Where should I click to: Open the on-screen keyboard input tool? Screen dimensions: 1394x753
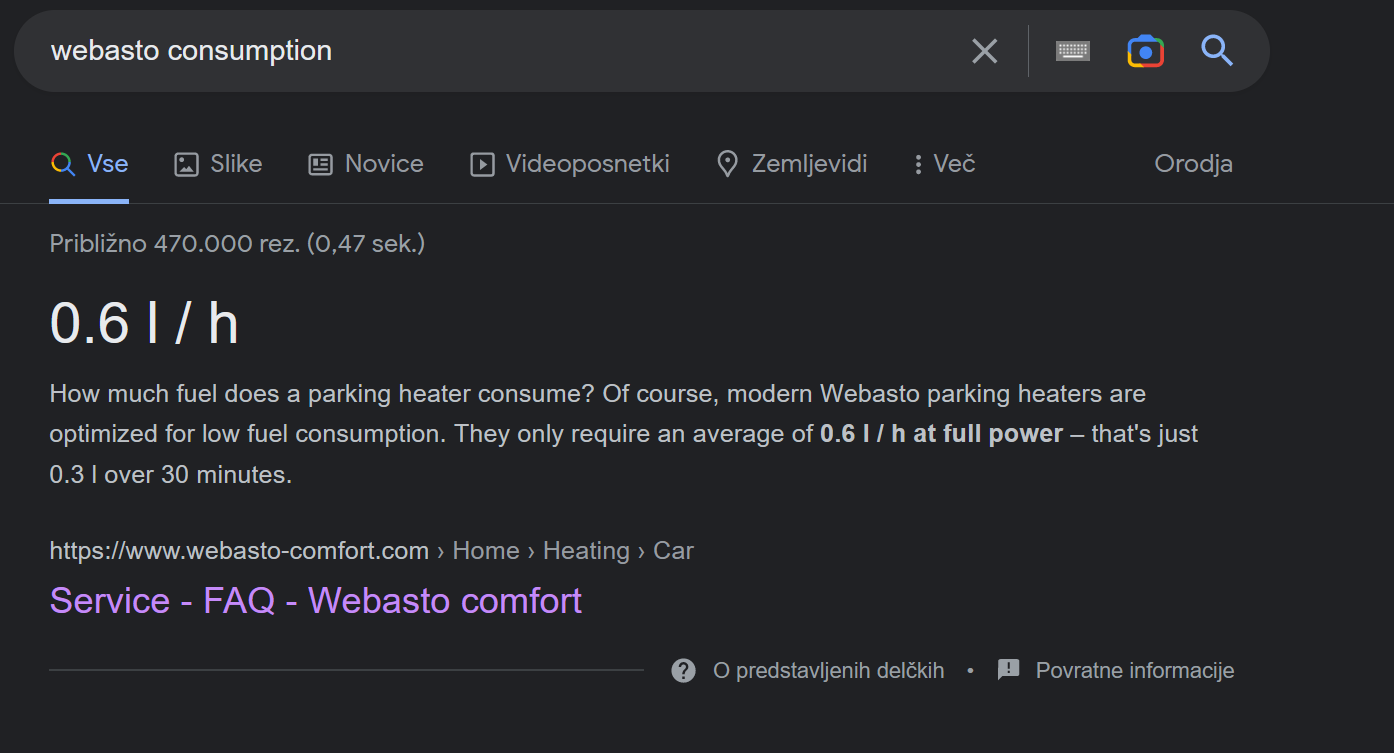pyautogui.click(x=1073, y=51)
